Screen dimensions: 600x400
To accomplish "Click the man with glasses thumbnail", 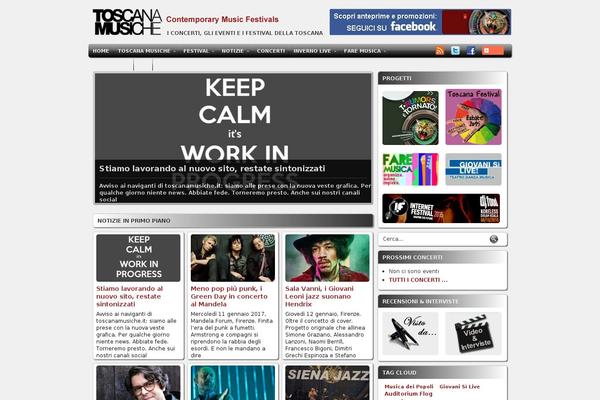I will pyautogui.click(x=138, y=383).
